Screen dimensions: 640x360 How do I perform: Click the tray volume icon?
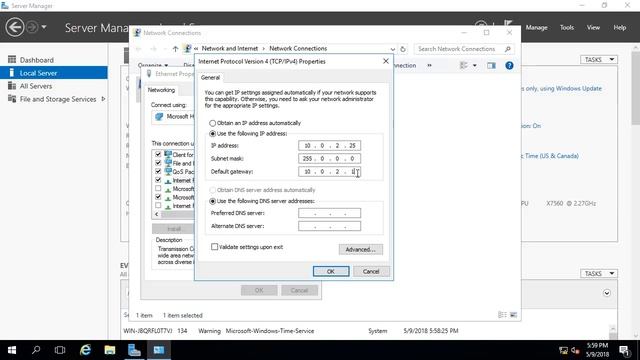[x=576, y=350]
